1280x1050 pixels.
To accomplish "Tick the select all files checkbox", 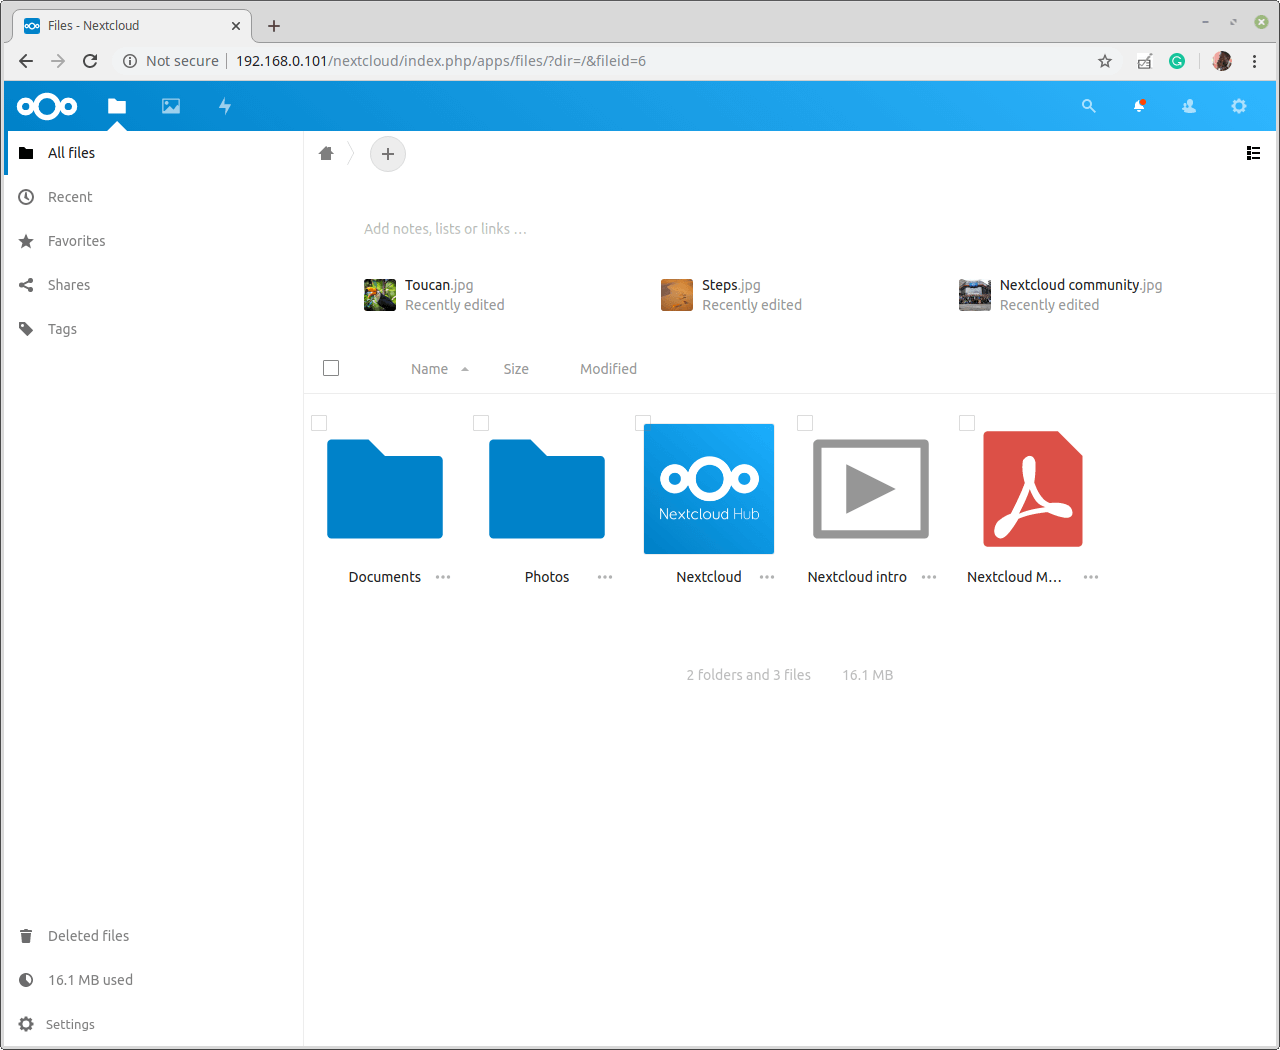I will click(331, 368).
